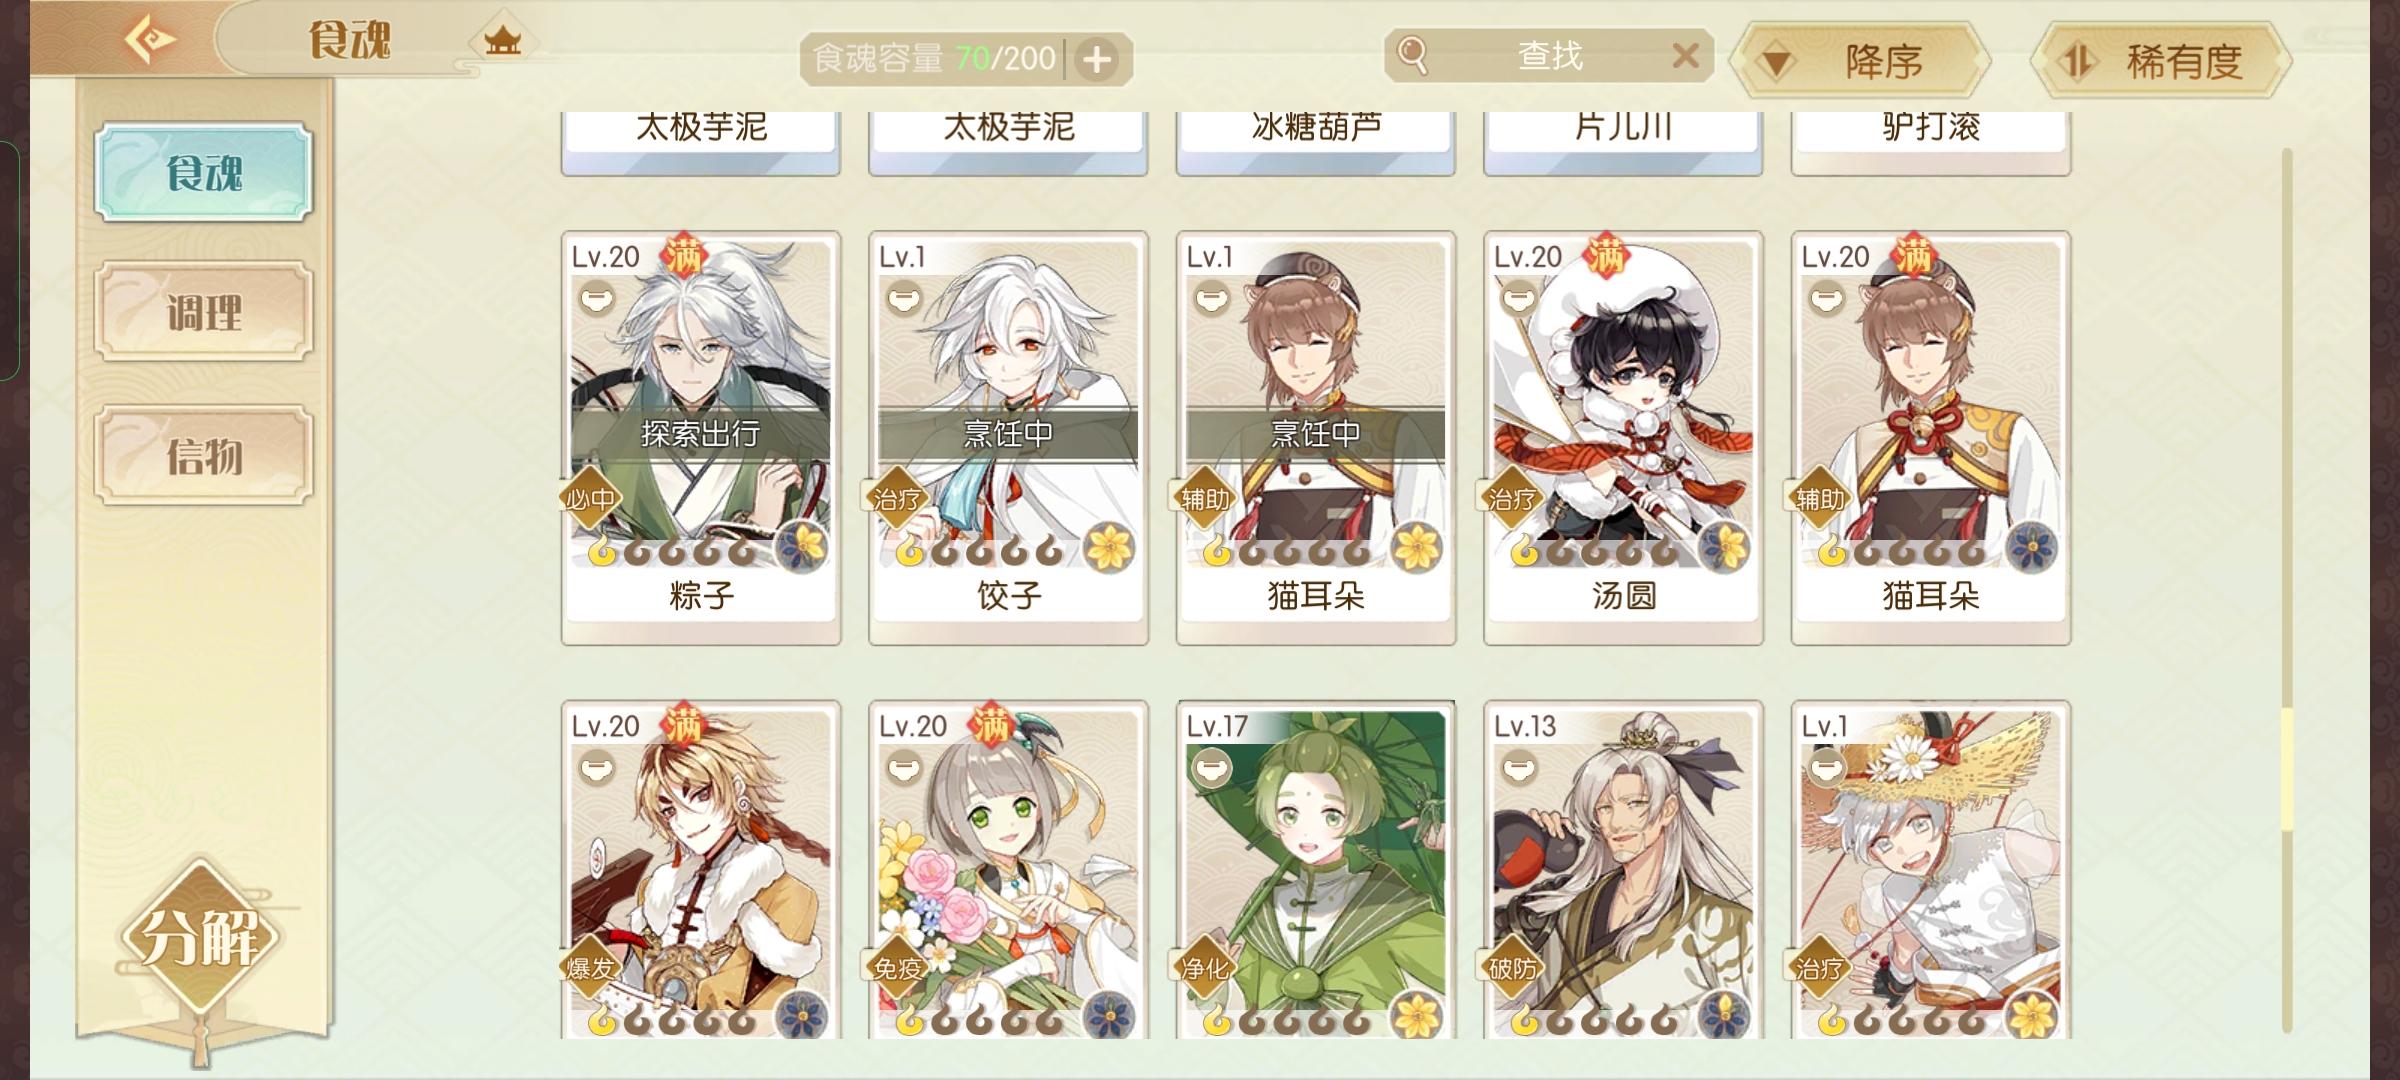Tap 必中 badge on 粽子 card
Viewport: 2400px width, 1080px height.
(x=590, y=498)
